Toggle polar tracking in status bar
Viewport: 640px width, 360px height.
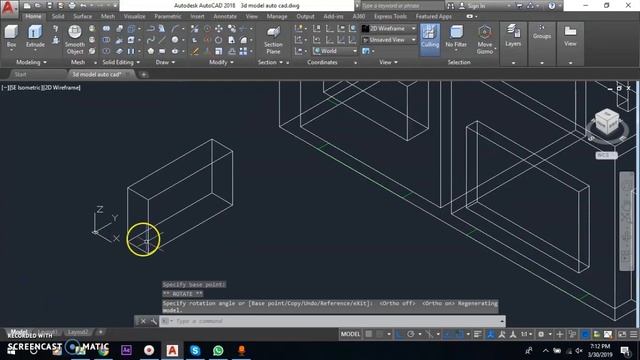[x=411, y=334]
